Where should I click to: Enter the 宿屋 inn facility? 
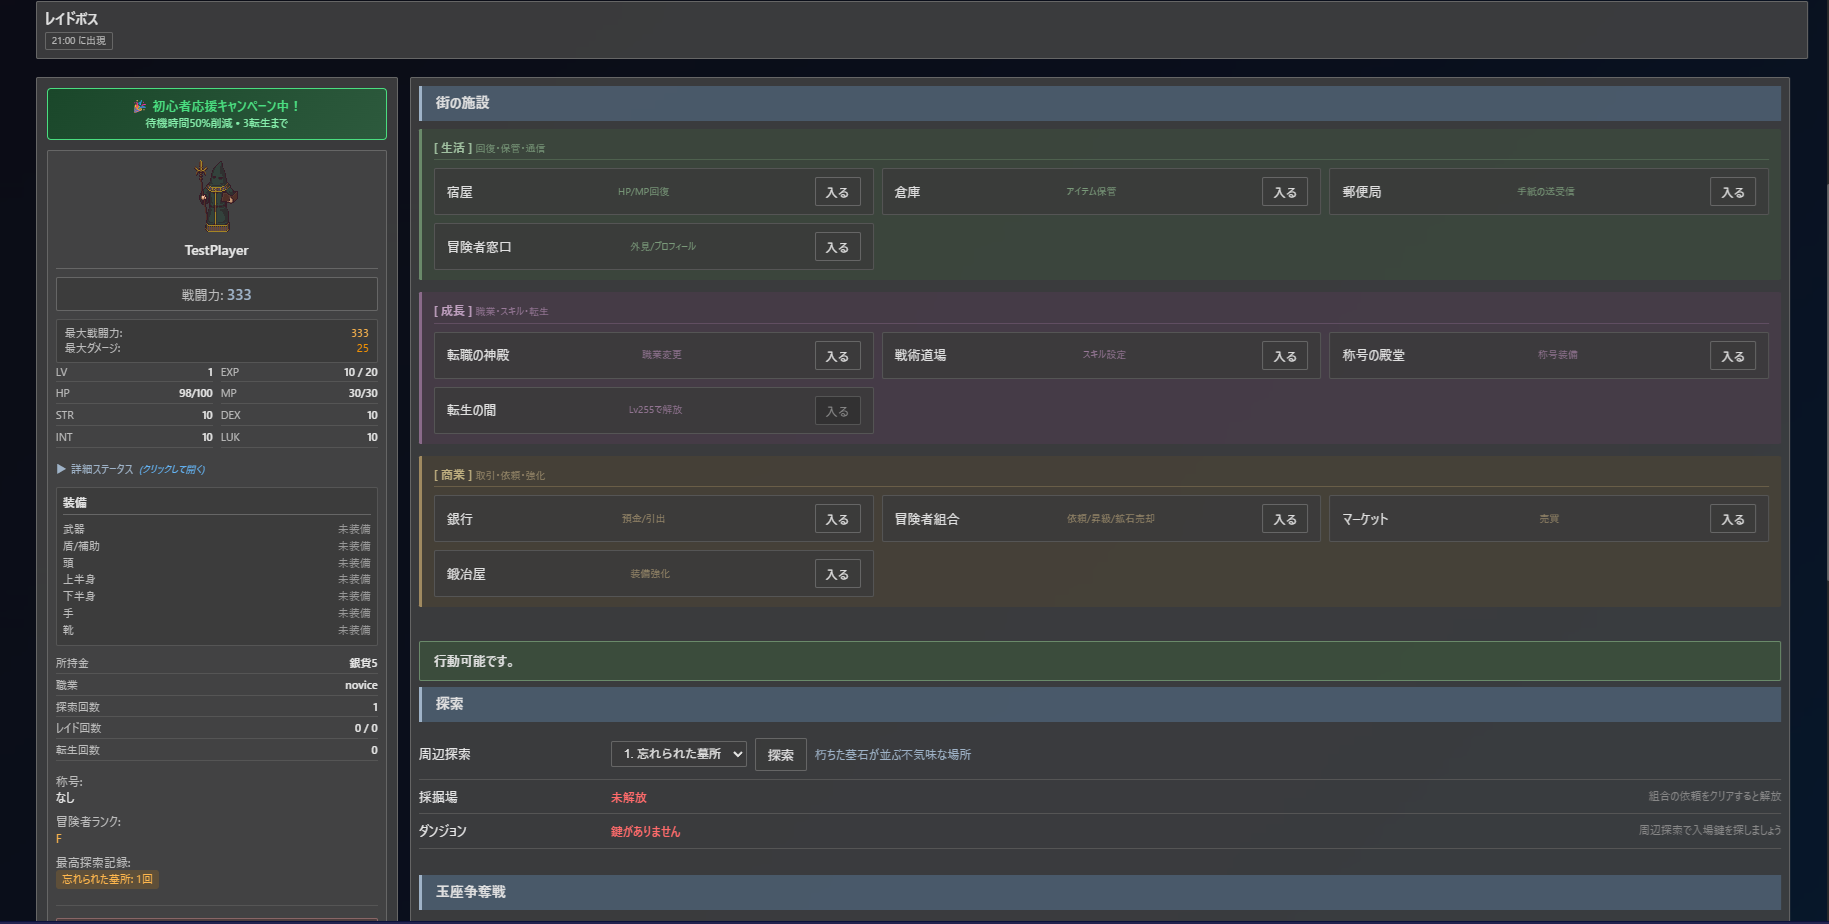pyautogui.click(x=837, y=192)
